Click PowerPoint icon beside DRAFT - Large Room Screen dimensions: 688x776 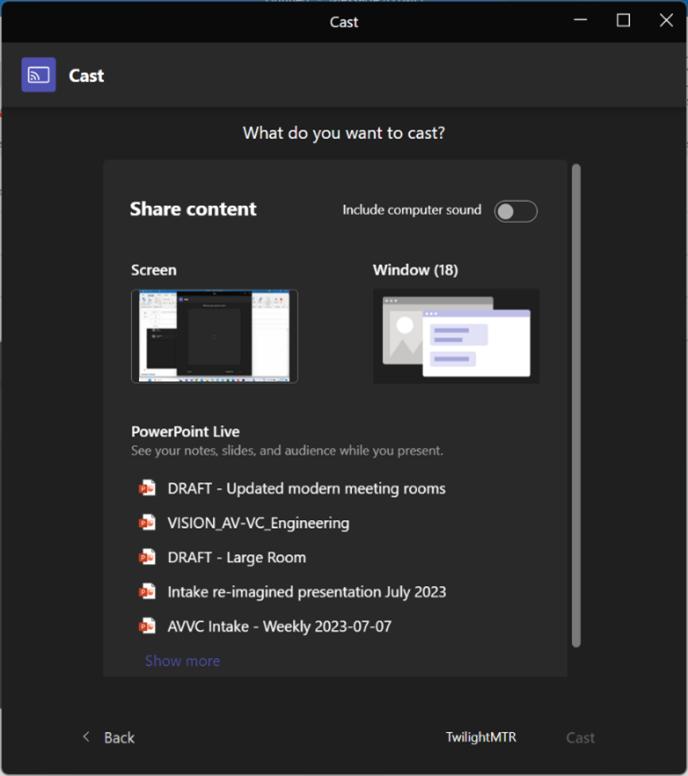[148, 557]
